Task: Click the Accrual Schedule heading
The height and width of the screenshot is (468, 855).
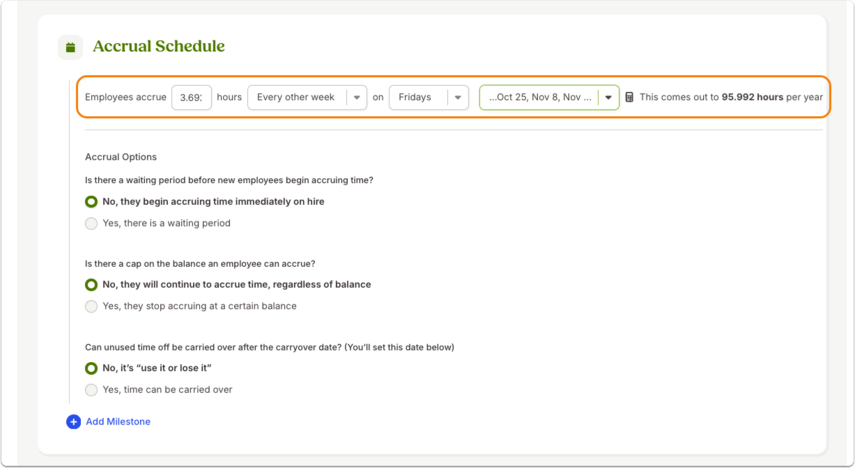Action: [x=159, y=46]
